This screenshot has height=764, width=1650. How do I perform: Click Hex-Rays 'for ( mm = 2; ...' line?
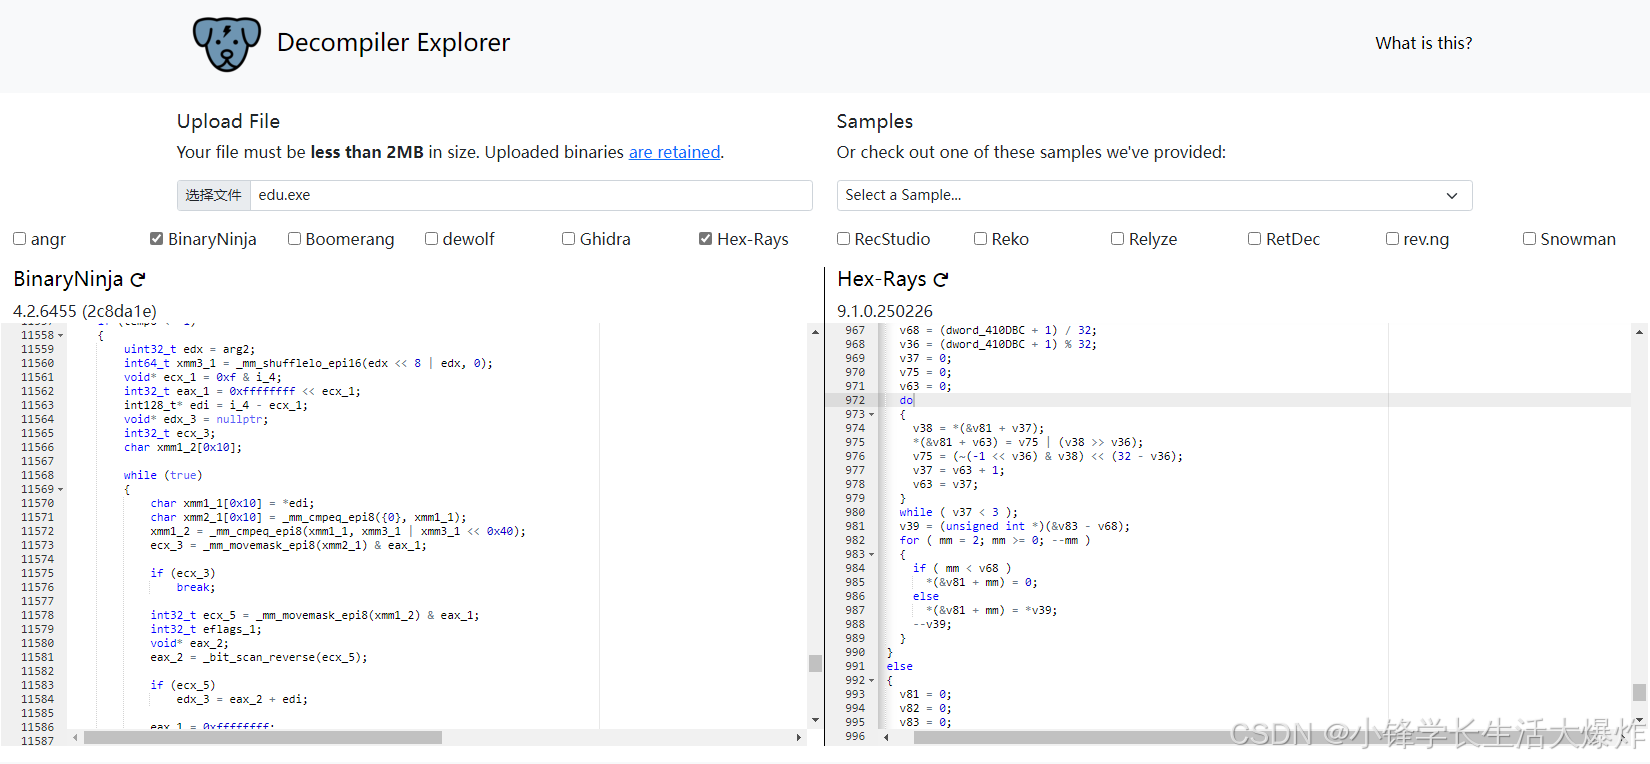[x=994, y=540]
